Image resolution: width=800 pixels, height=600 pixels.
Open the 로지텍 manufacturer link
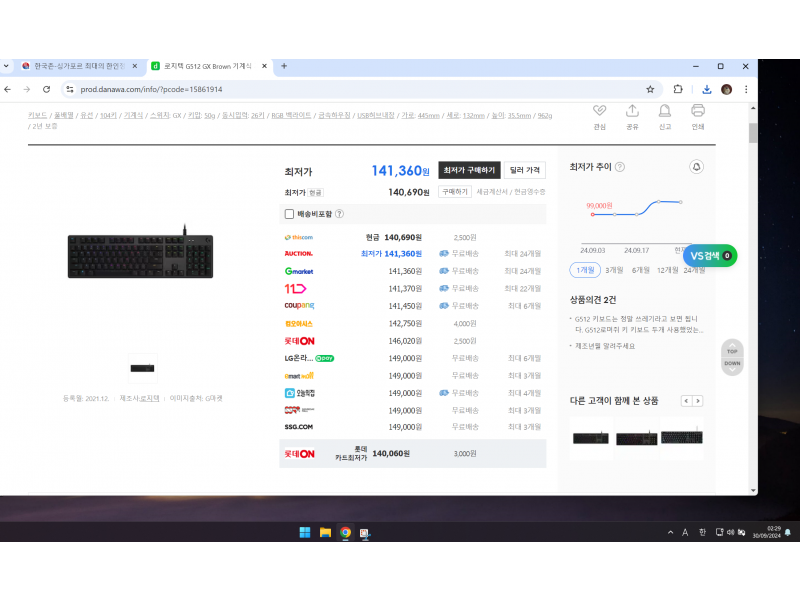point(149,398)
